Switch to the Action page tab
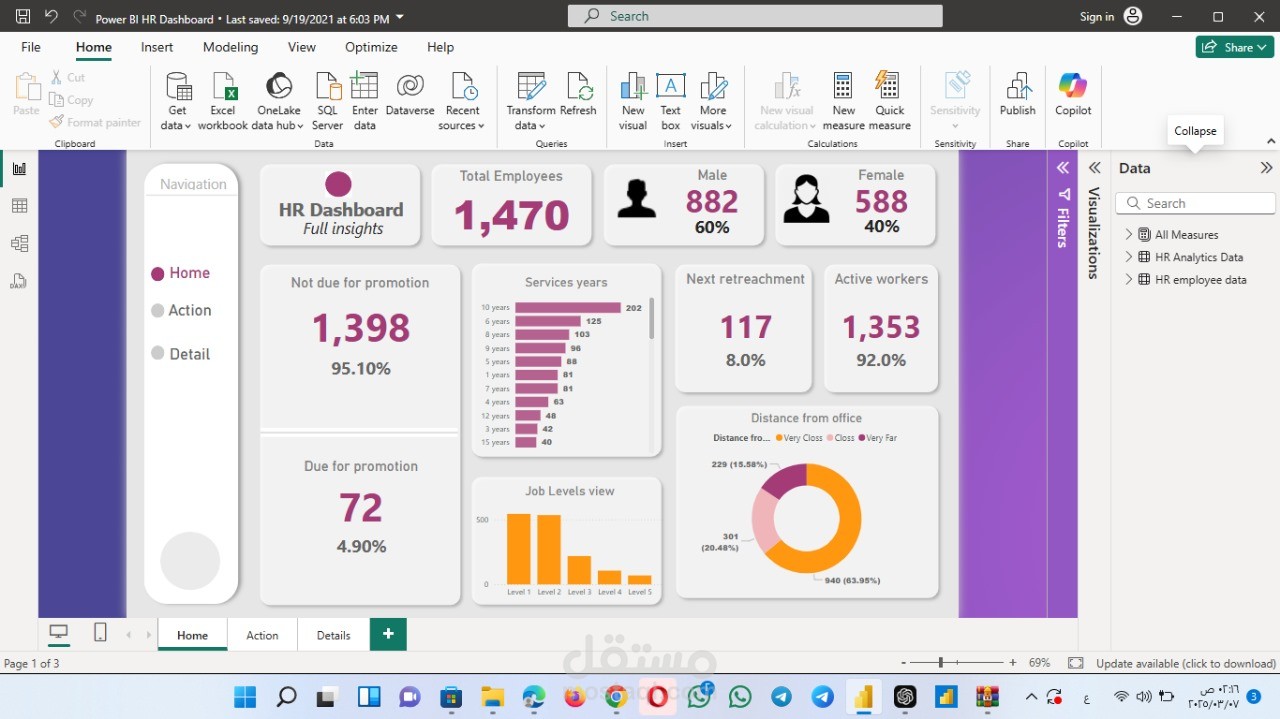Viewport: 1280px width, 719px height. [x=263, y=635]
